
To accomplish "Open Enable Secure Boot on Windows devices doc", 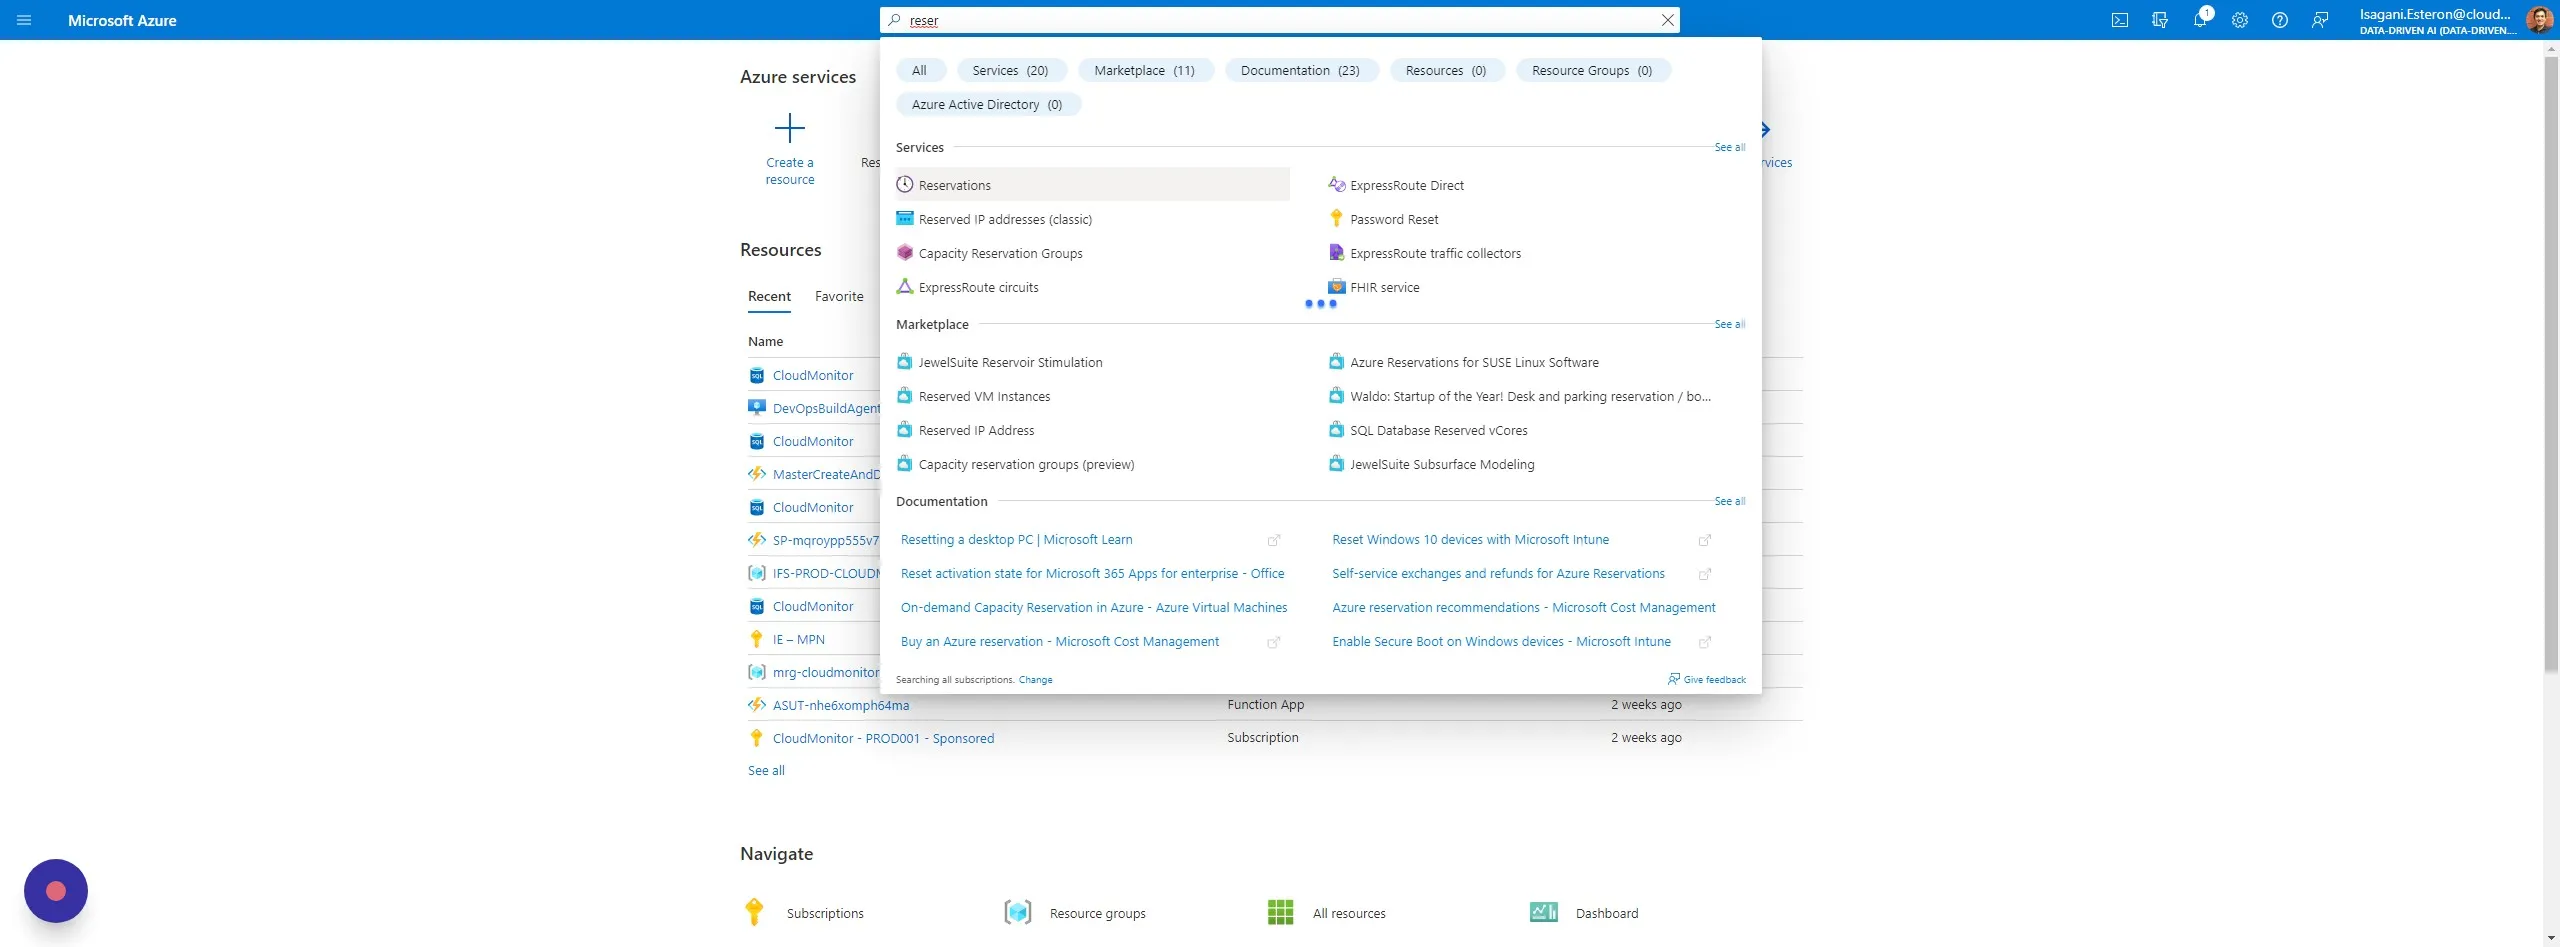I will [1501, 641].
